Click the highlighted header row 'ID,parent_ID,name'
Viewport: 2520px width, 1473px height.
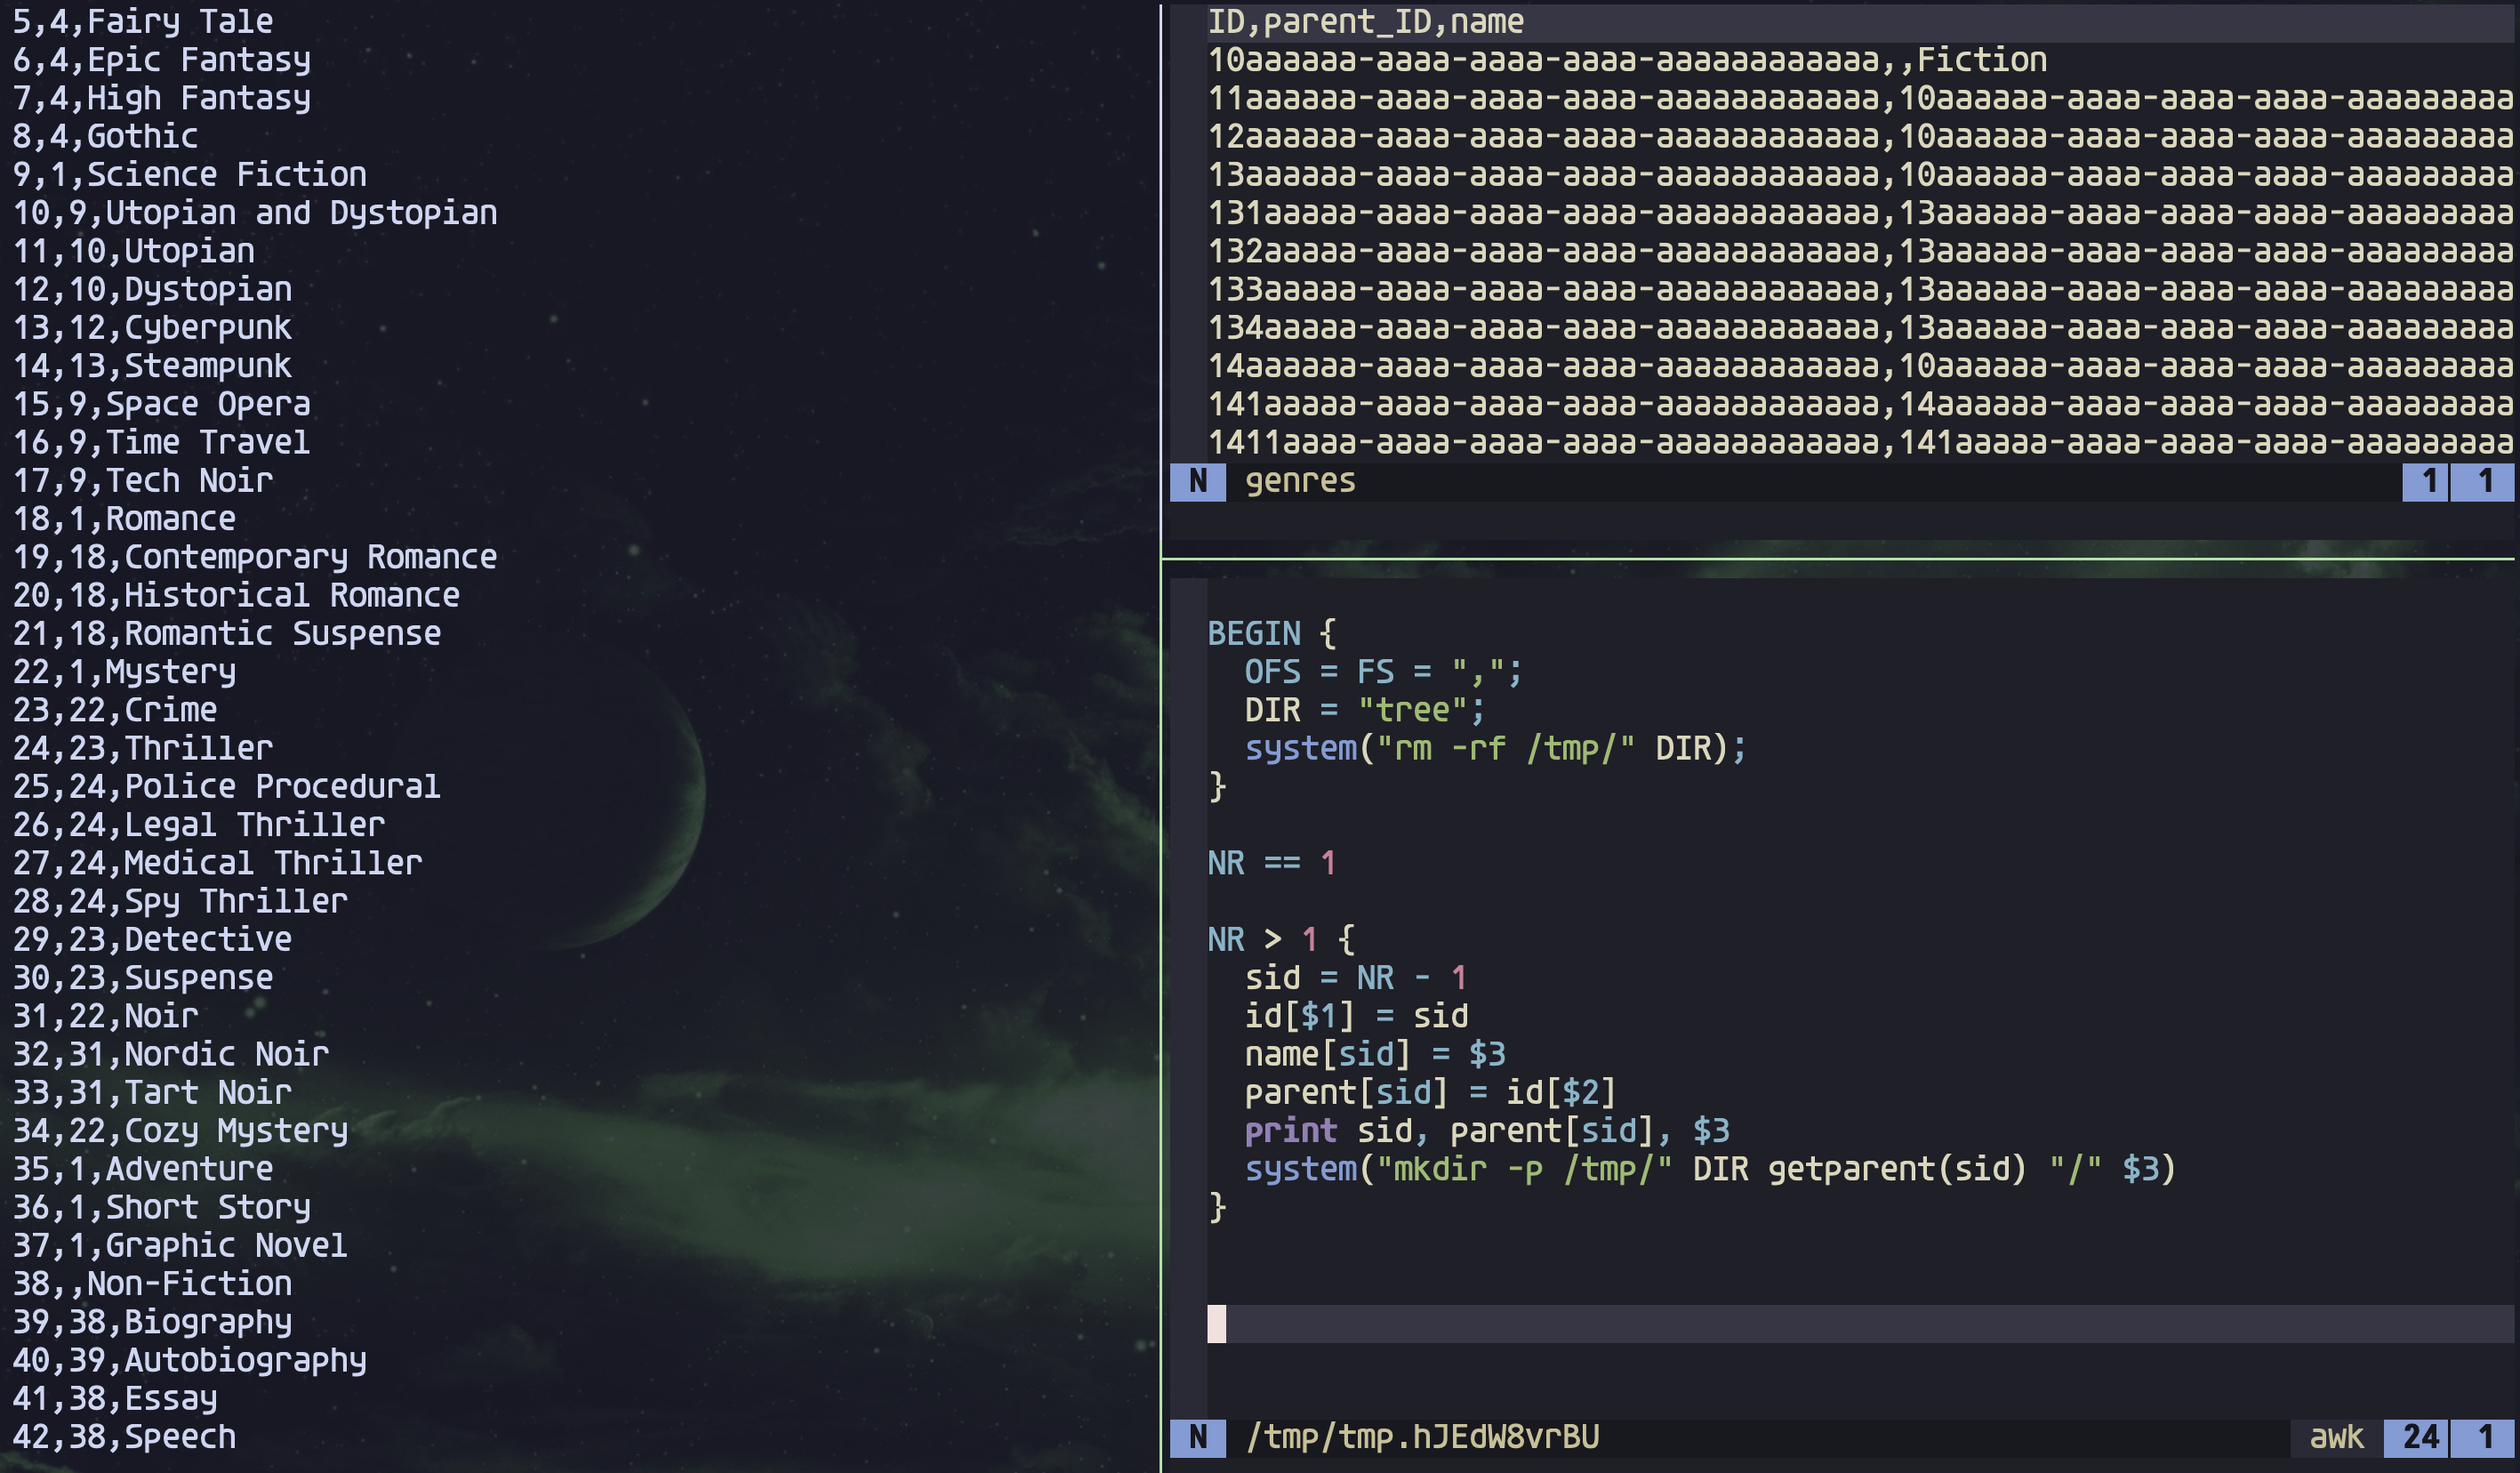coord(1368,21)
